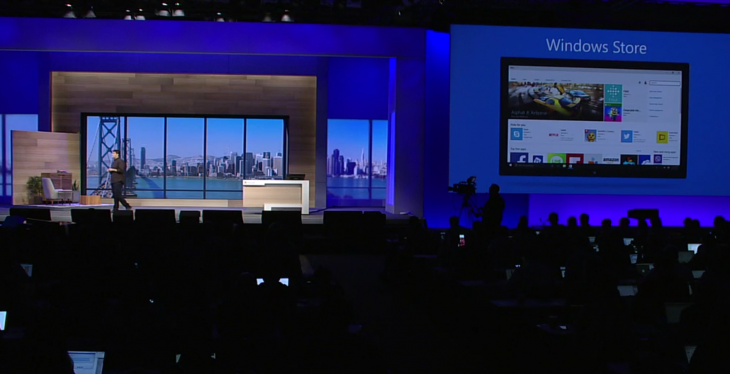
Task: Open the File Explorer taskbar icon
Action: pos(564,166)
